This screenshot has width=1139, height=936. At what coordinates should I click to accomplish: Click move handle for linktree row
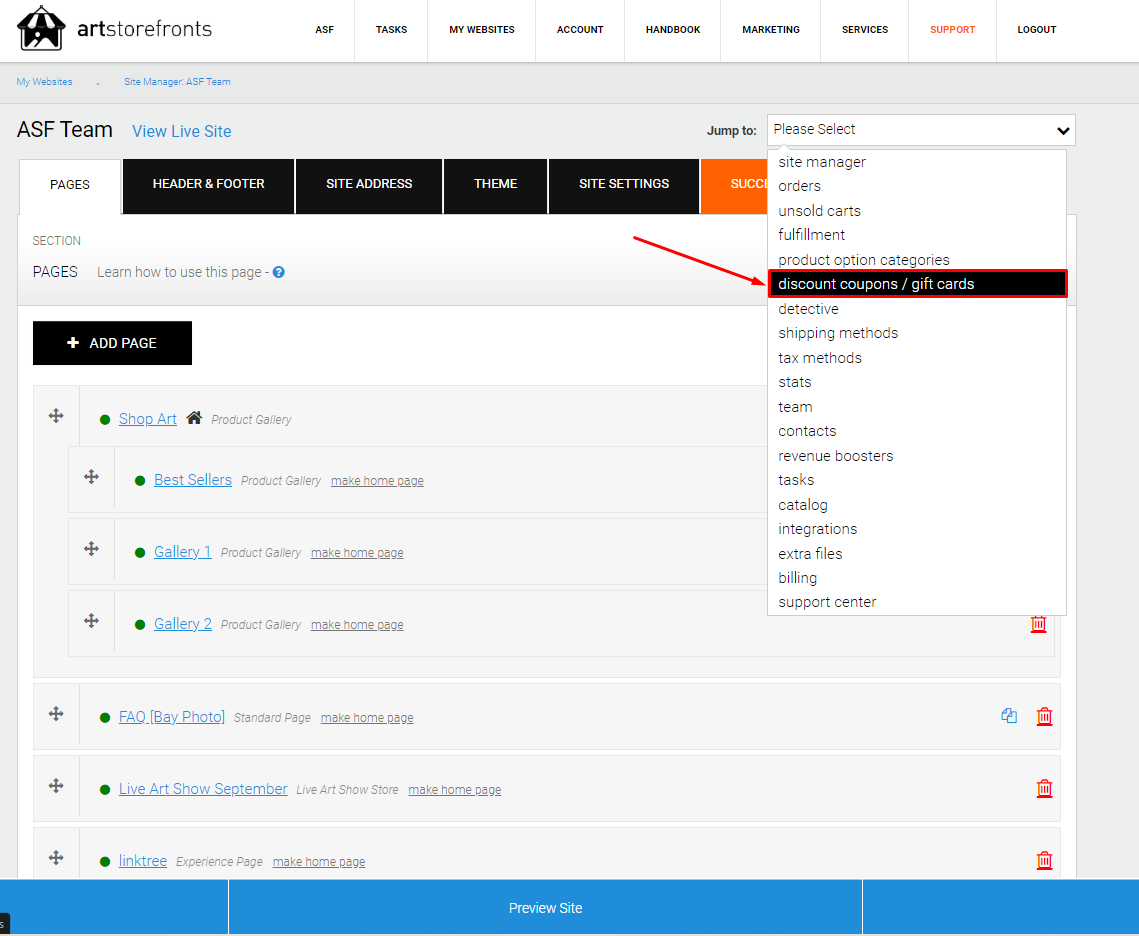tap(56, 858)
